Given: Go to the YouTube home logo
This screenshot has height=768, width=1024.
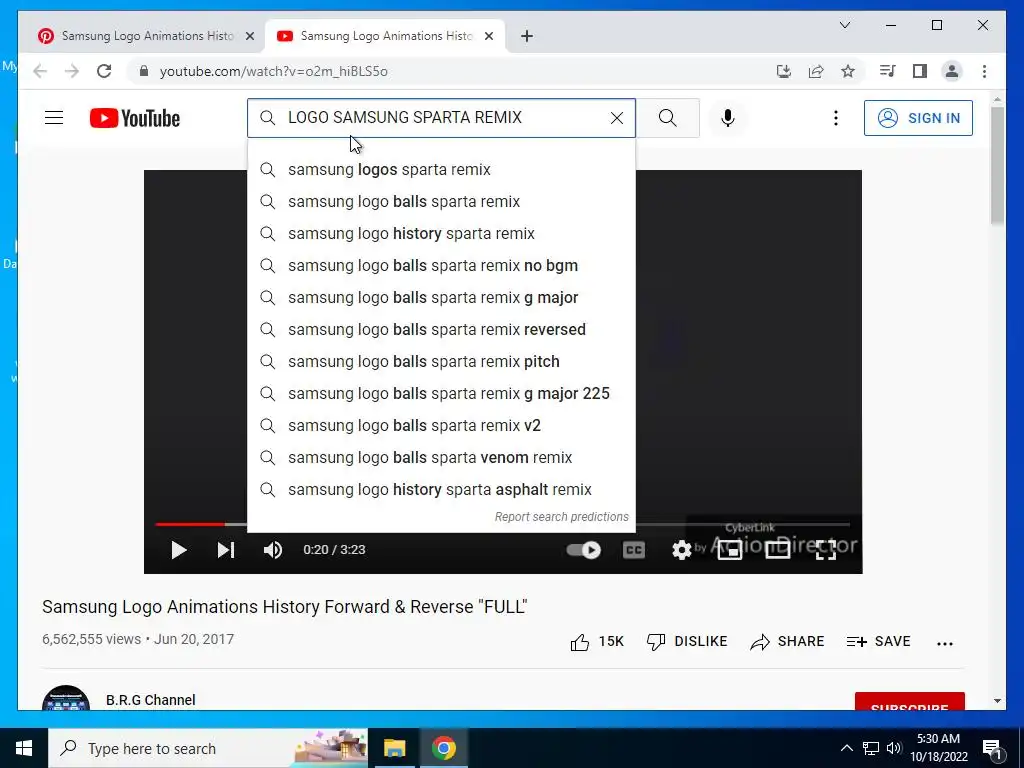Looking at the screenshot, I should [x=135, y=118].
